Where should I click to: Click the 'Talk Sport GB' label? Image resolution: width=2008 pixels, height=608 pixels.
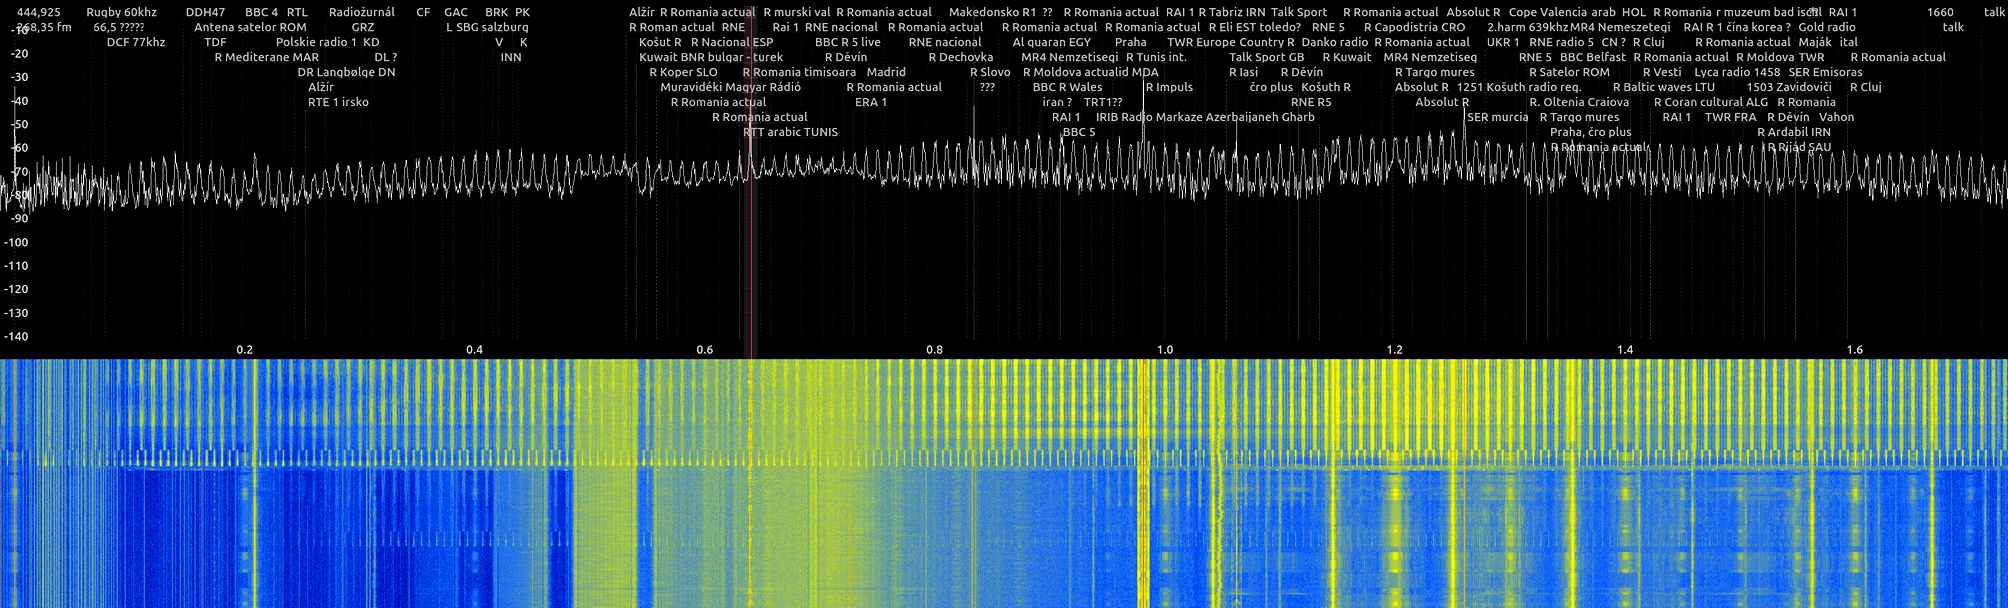(1267, 57)
